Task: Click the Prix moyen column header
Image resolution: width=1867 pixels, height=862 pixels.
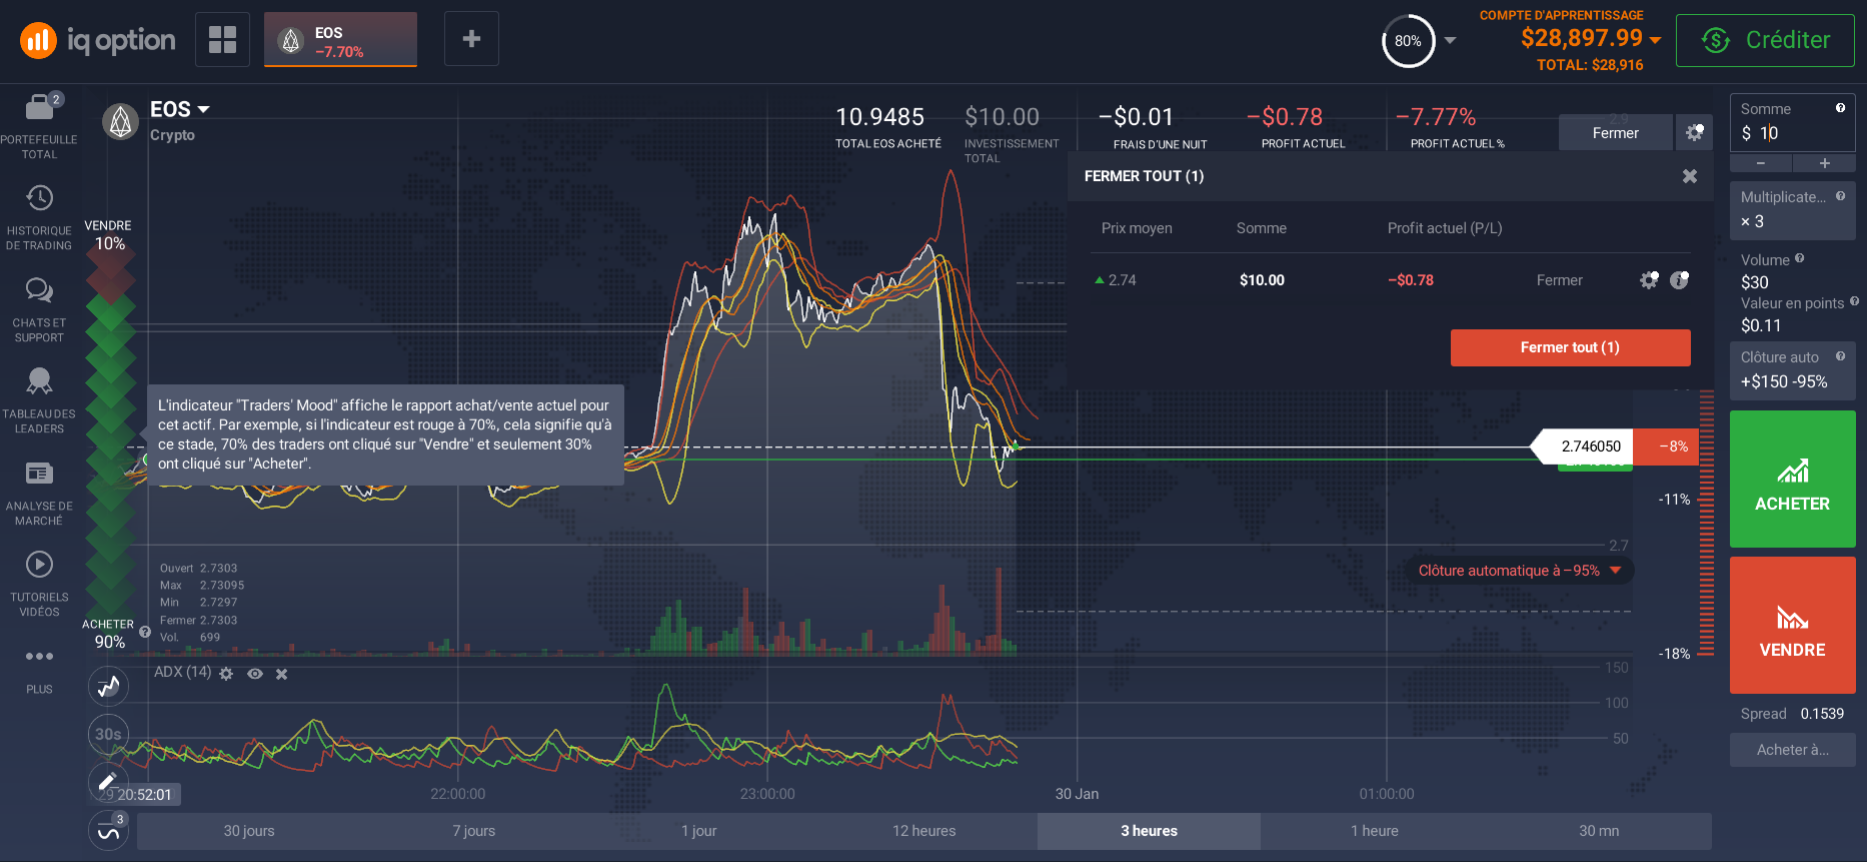Action: coord(1136,228)
